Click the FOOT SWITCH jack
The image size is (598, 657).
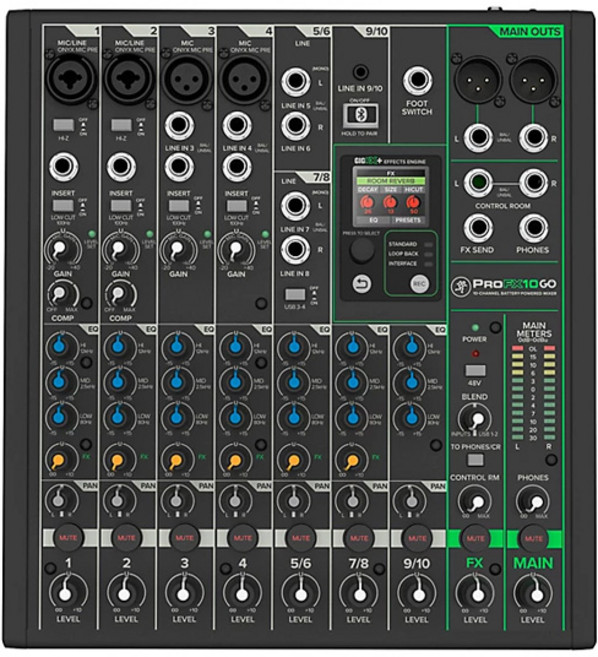[x=417, y=80]
